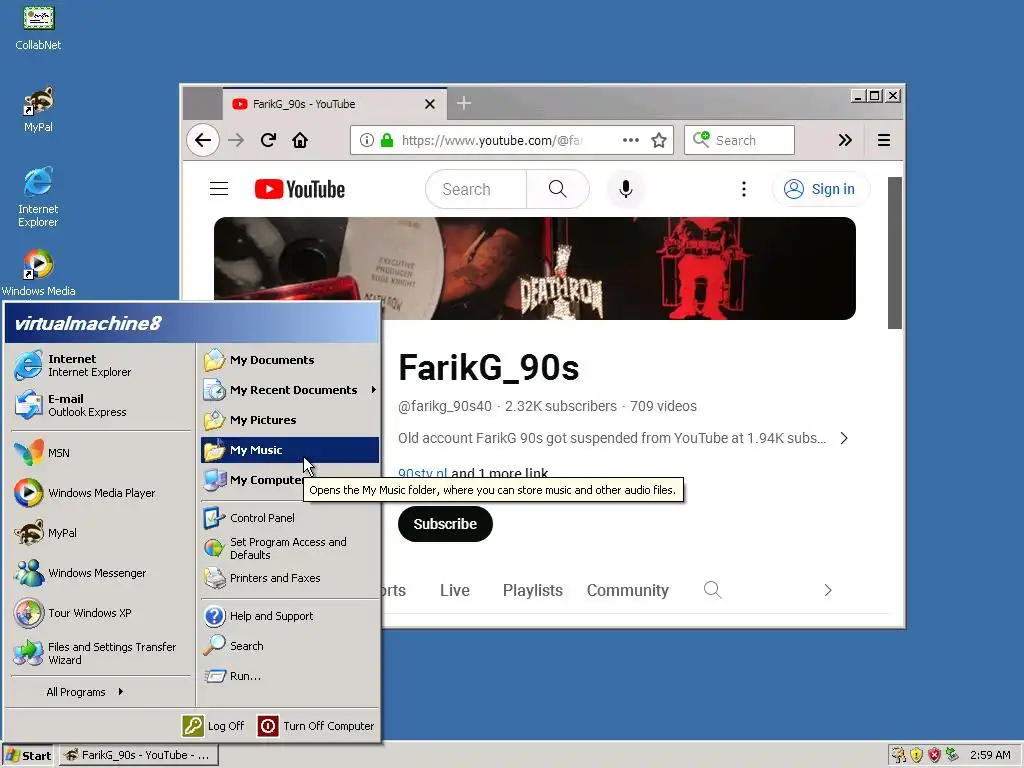Switch to the Community tab

pos(628,590)
